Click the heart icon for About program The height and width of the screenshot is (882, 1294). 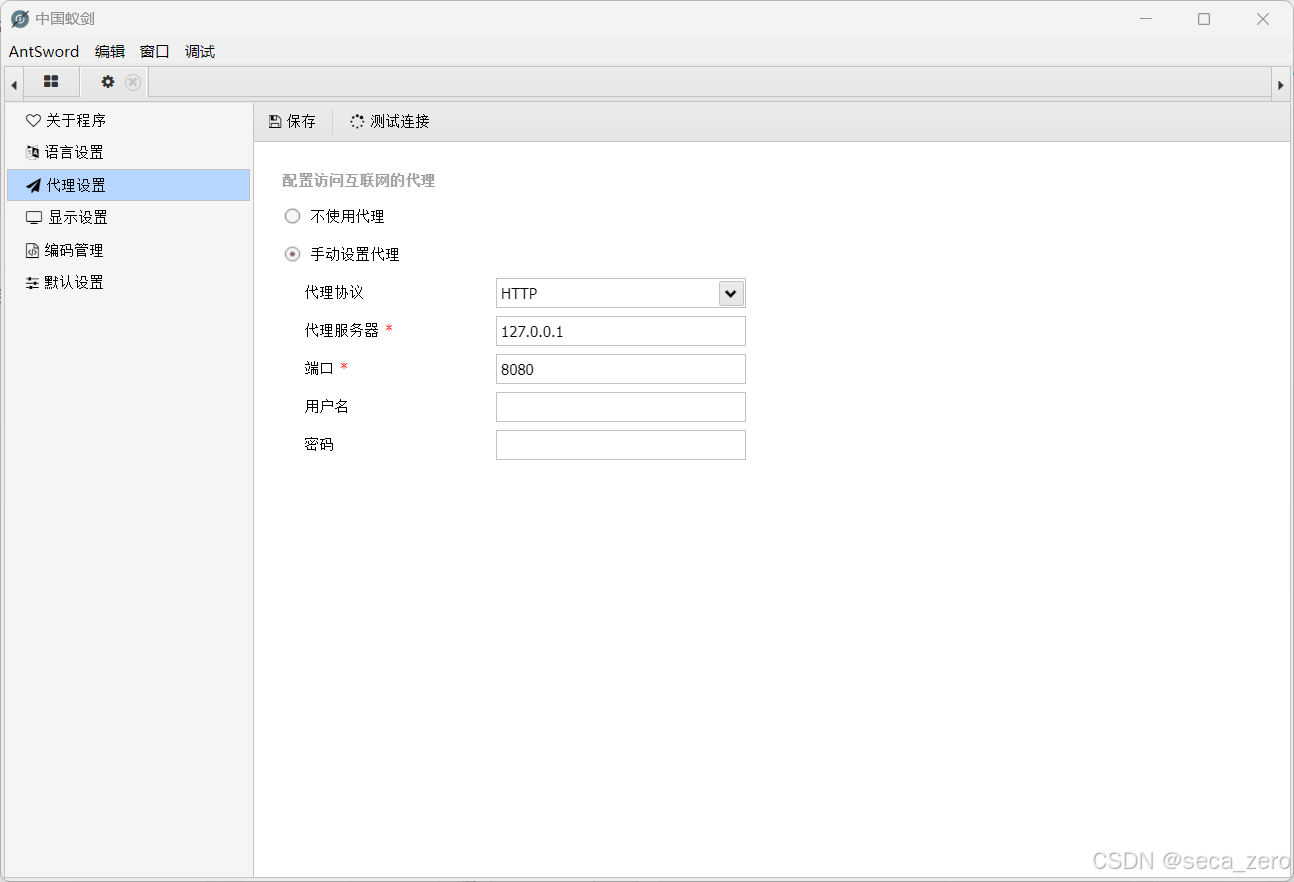tap(33, 121)
